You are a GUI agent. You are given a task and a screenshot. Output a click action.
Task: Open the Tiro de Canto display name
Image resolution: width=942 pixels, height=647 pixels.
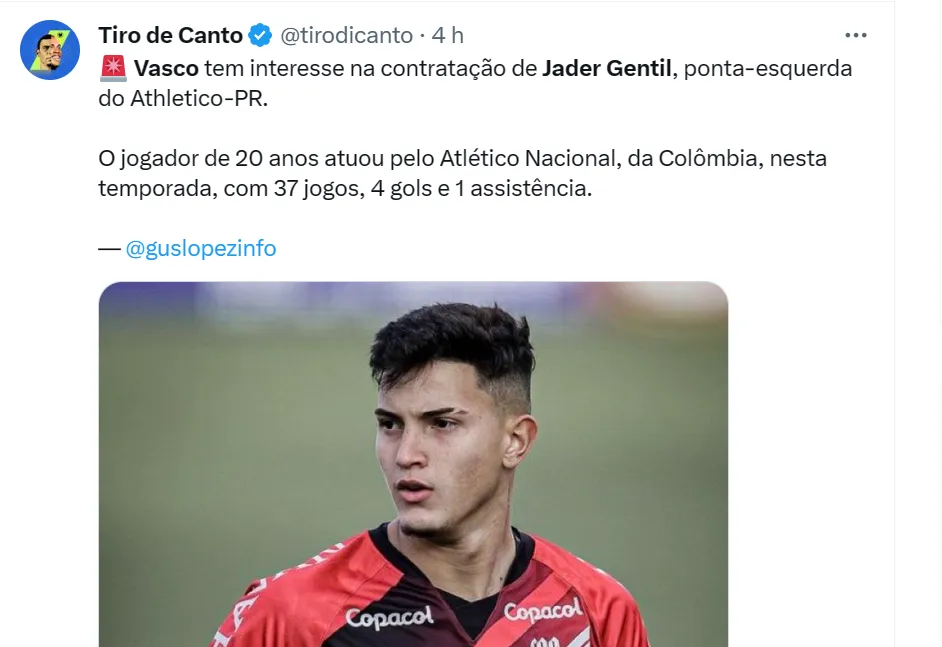[x=170, y=36]
